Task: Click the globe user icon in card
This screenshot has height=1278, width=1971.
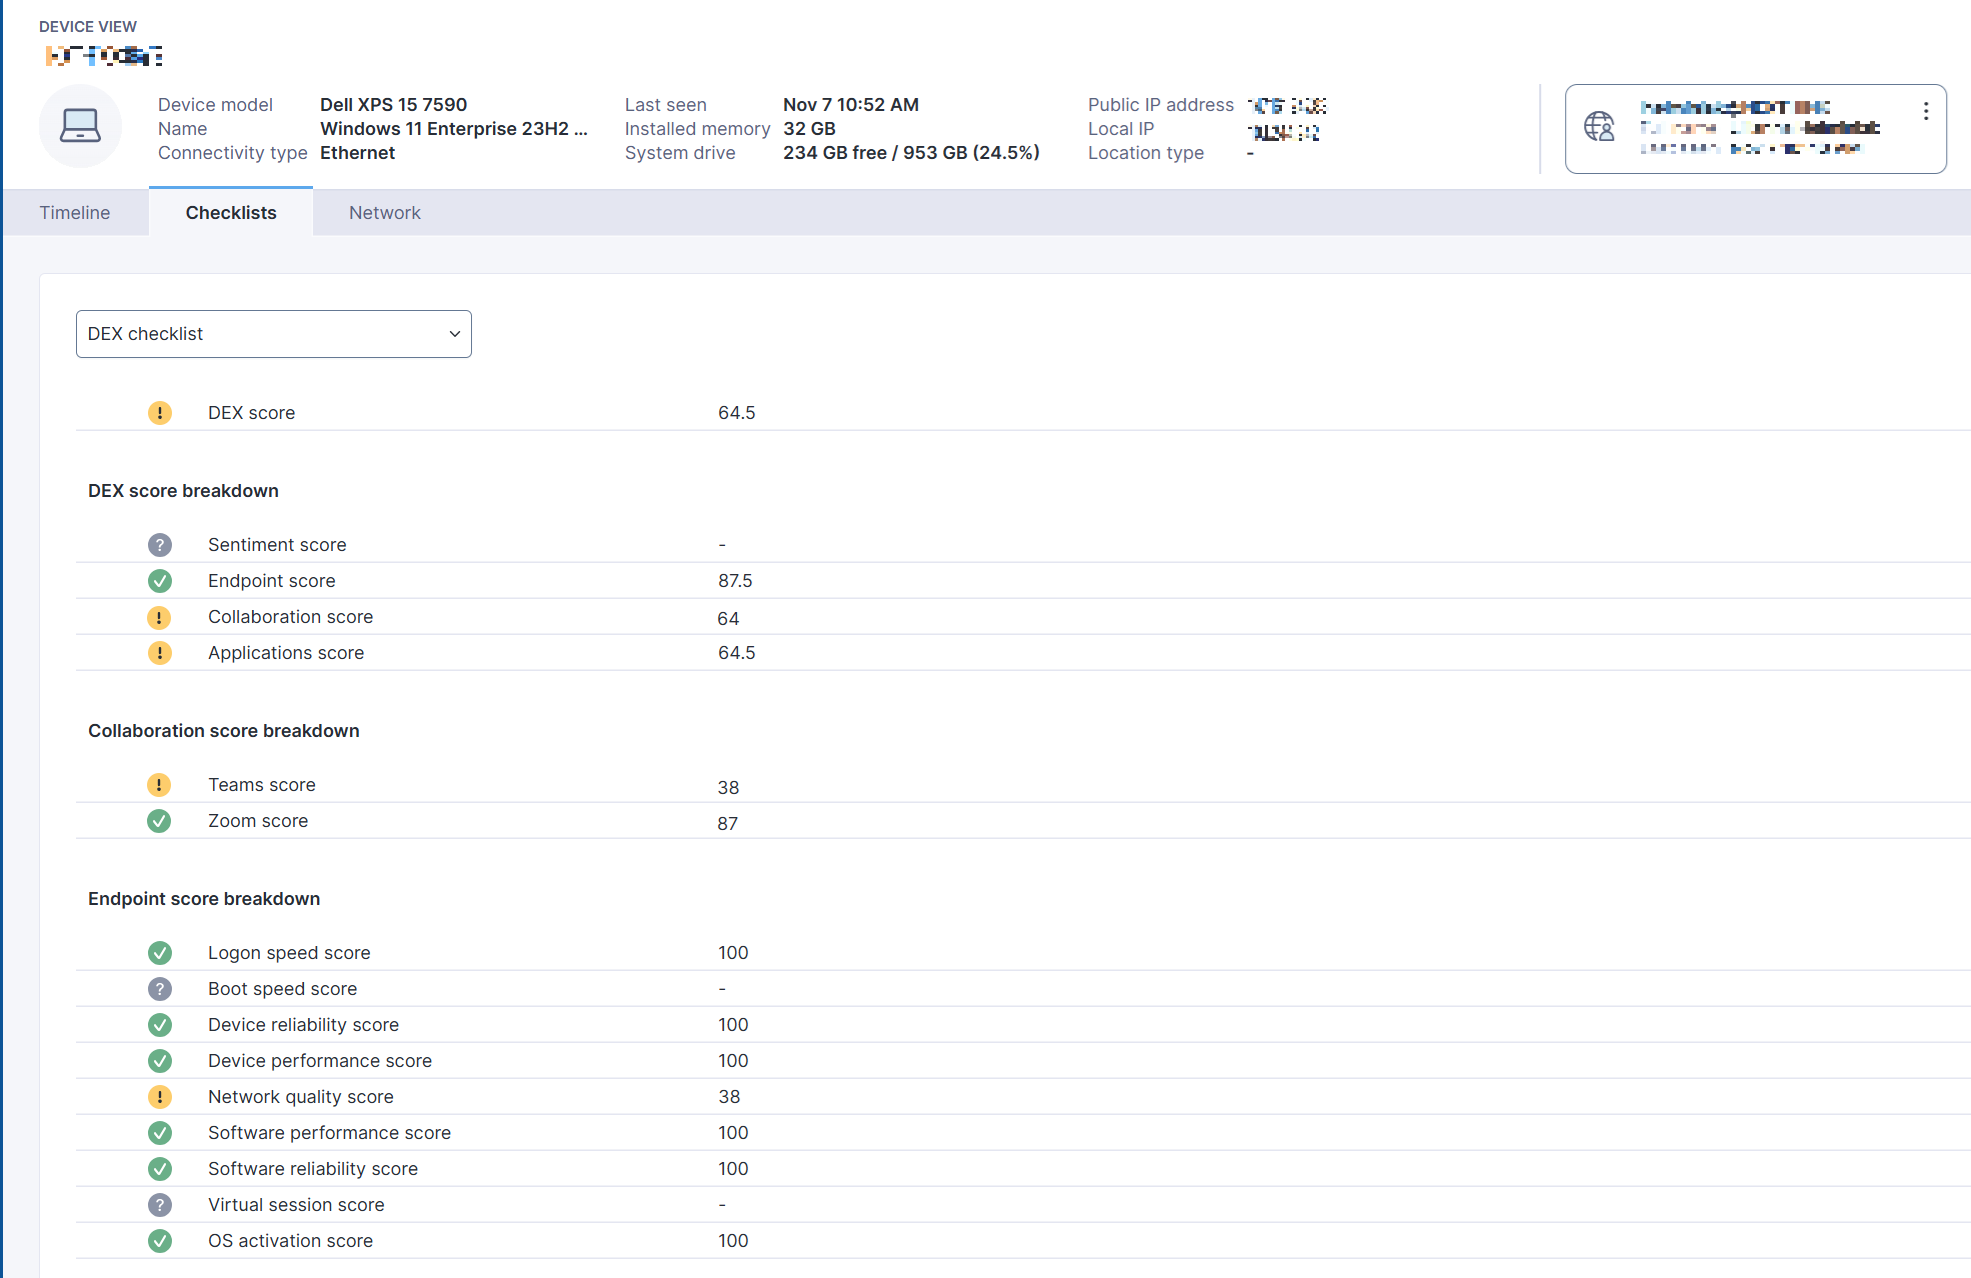Action: click(x=1599, y=127)
